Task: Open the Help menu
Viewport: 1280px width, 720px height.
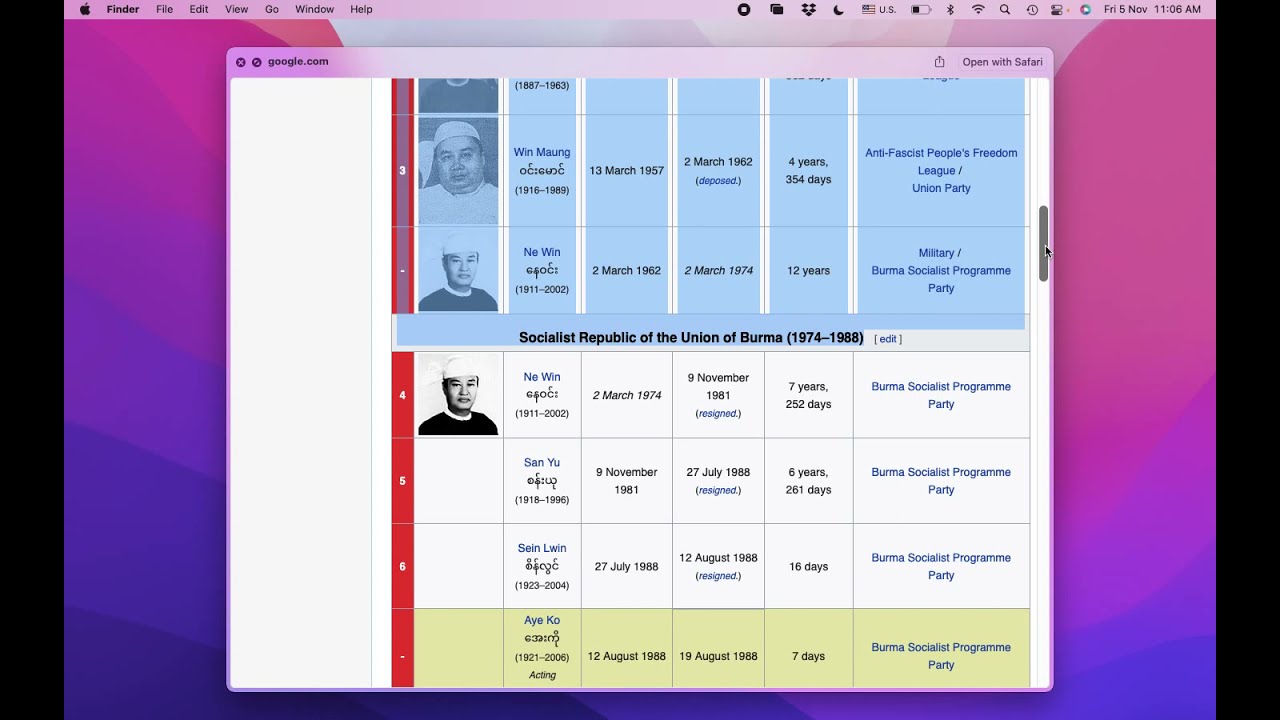Action: tap(361, 9)
